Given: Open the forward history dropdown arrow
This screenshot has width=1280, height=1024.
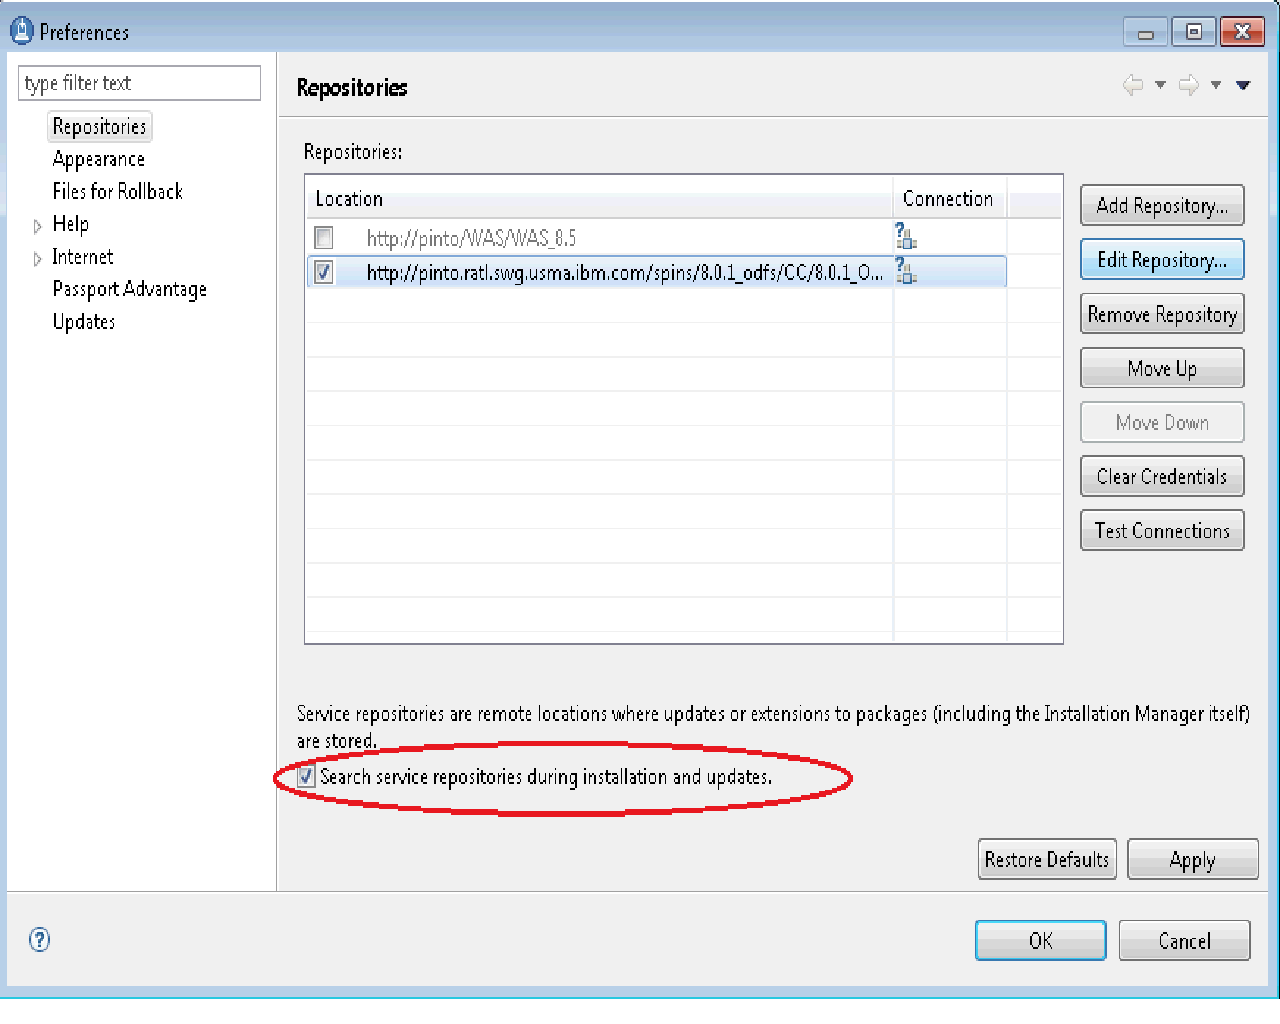Looking at the screenshot, I should point(1216,85).
